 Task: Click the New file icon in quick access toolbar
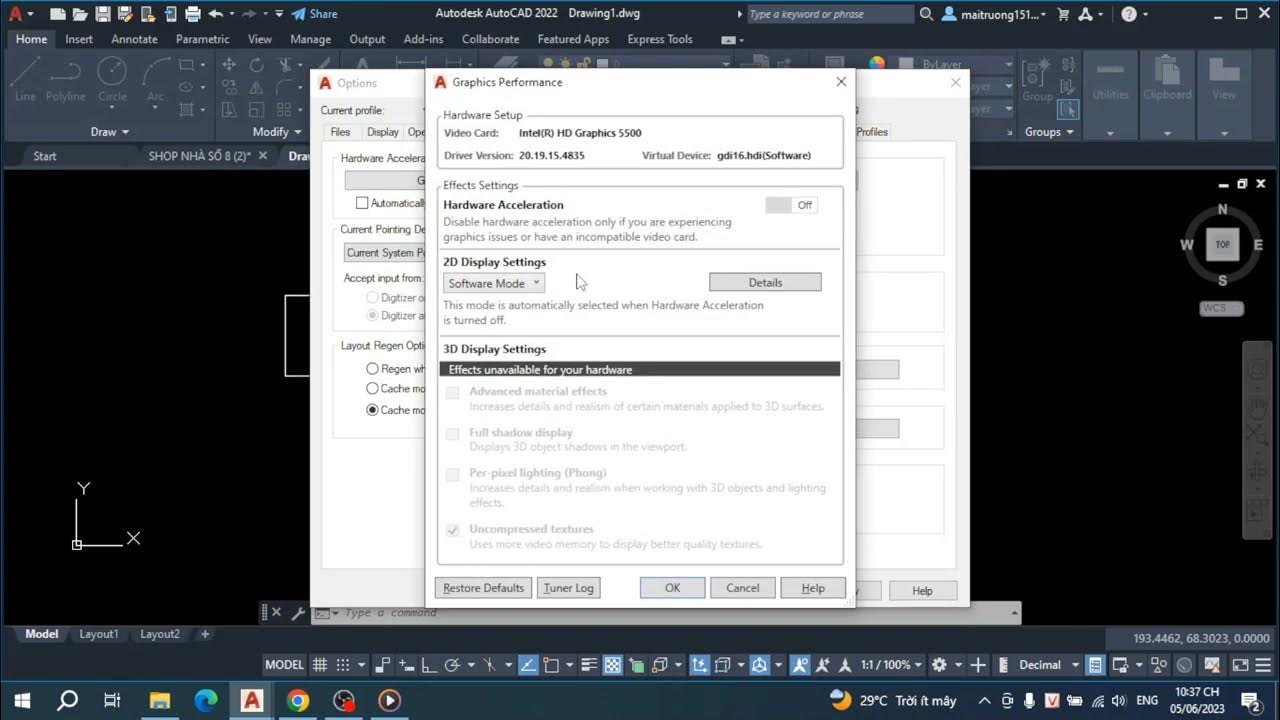[x=57, y=14]
